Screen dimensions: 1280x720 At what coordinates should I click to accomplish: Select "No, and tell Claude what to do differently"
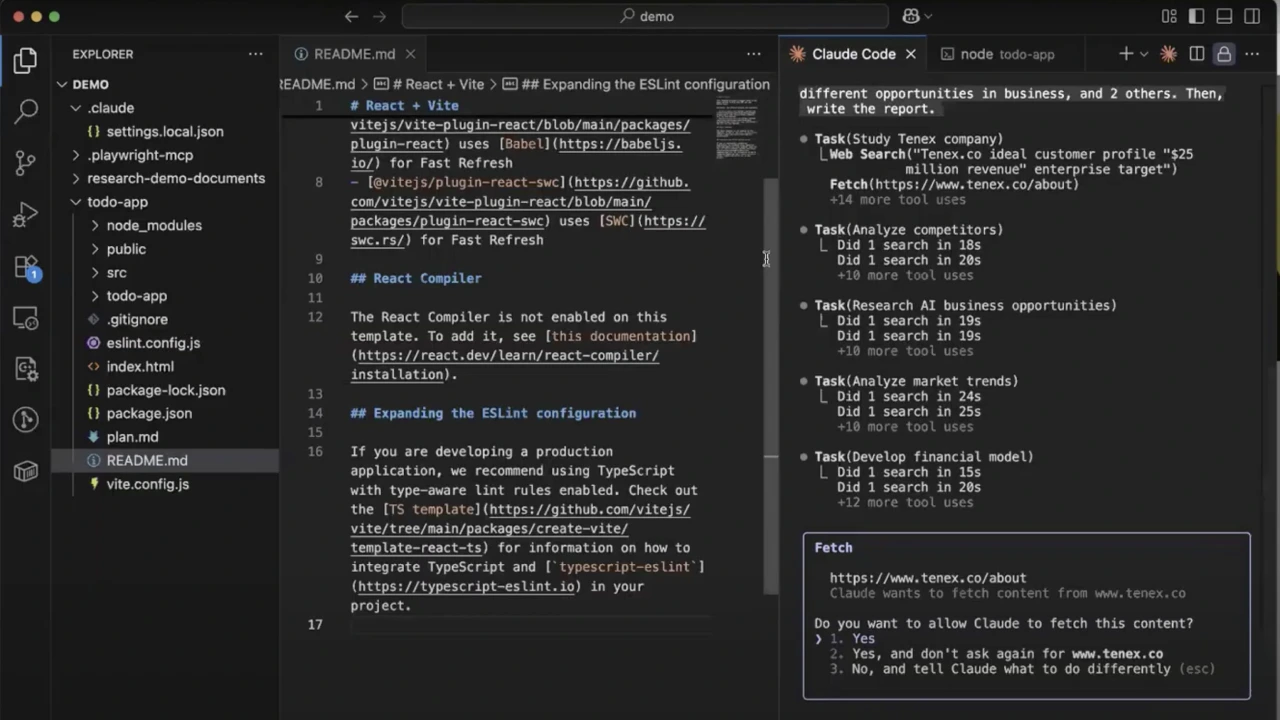[x=1010, y=668]
